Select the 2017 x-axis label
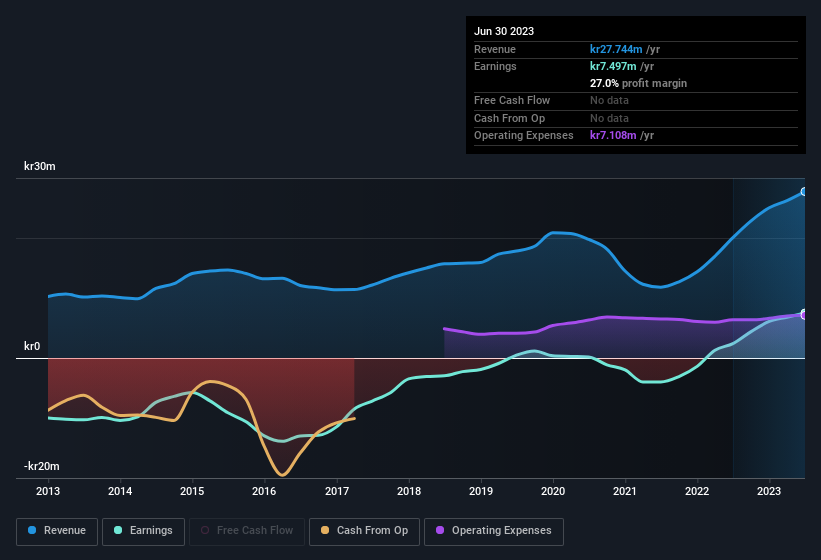 pos(337,491)
